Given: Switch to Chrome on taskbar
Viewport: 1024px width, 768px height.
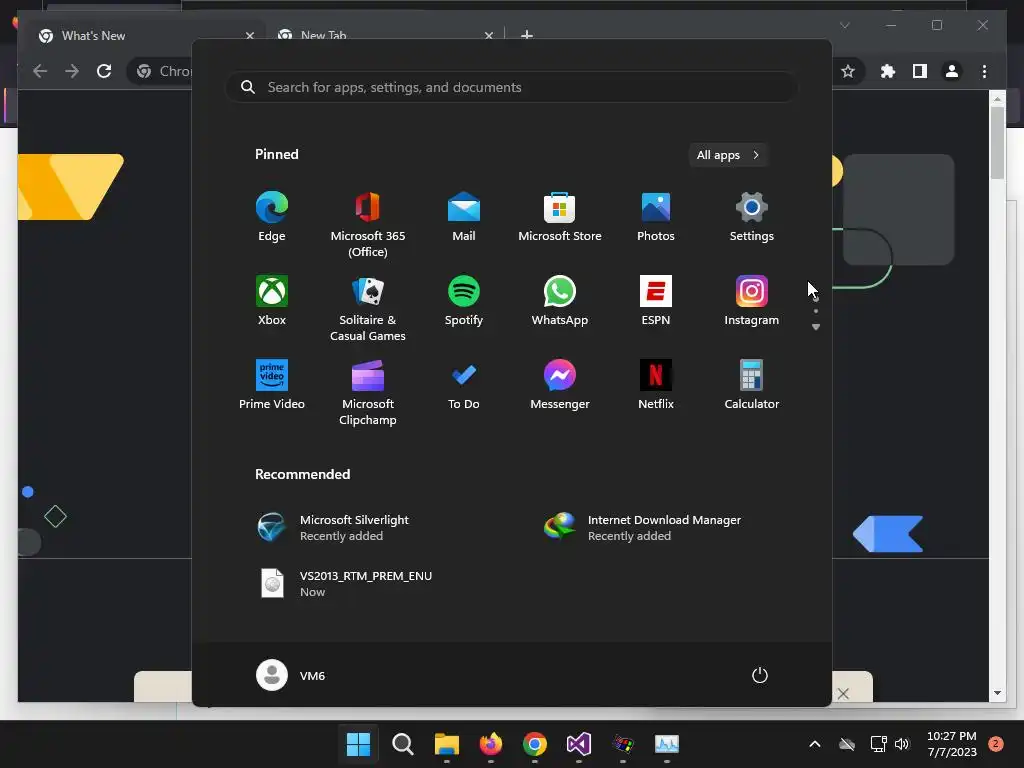Looking at the screenshot, I should (534, 744).
